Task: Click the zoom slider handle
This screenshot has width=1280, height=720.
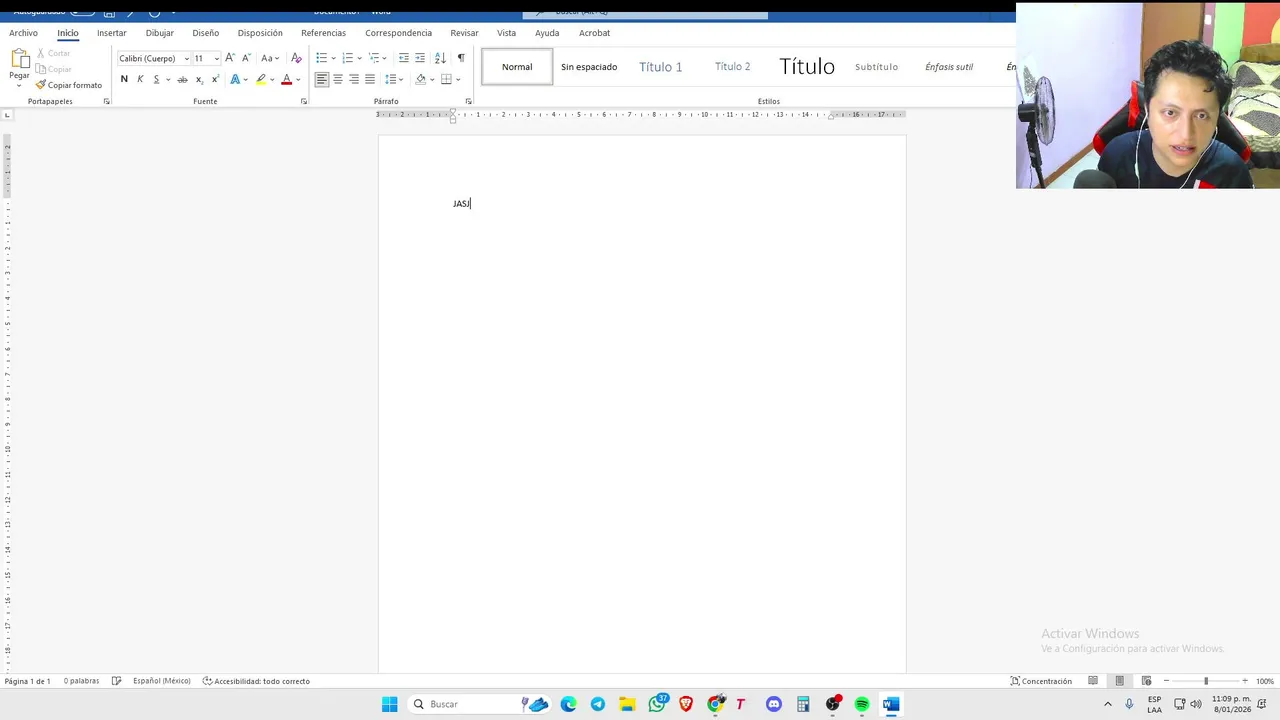Action: [x=1206, y=681]
